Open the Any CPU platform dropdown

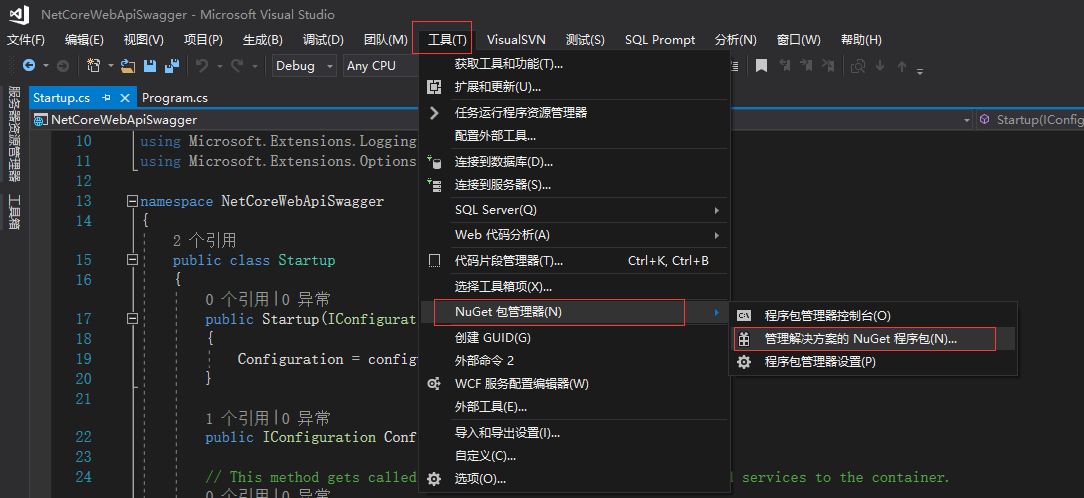tap(382, 66)
